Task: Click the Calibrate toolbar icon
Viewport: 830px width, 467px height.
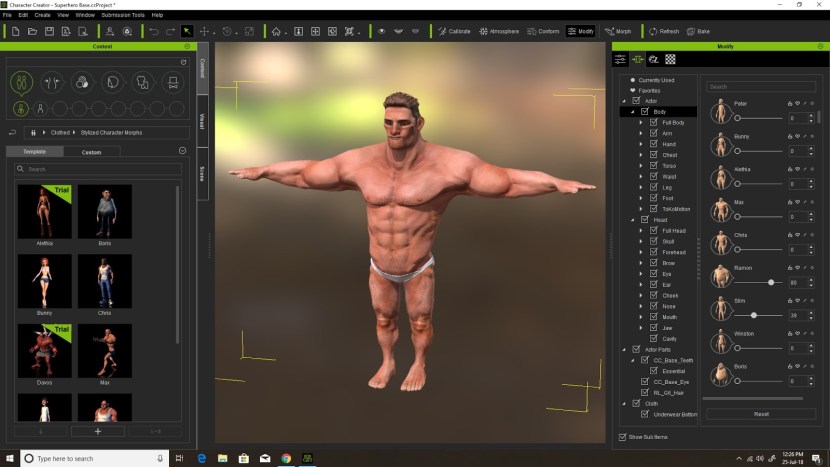Action: (454, 31)
